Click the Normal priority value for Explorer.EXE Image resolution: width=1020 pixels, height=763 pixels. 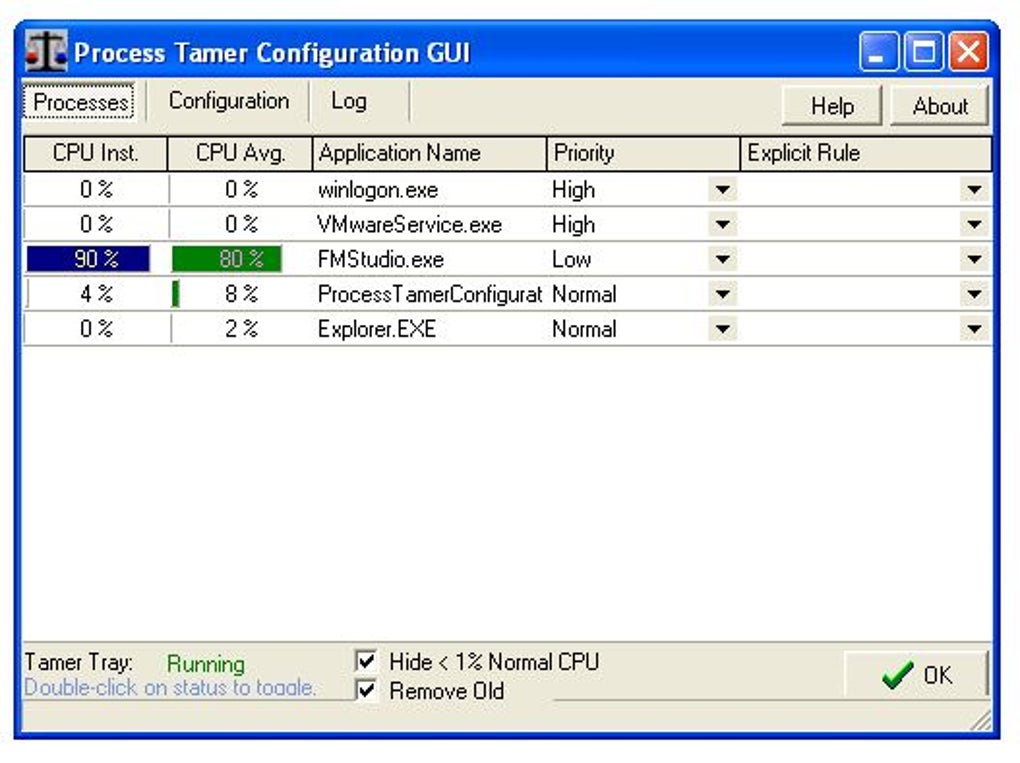[584, 329]
